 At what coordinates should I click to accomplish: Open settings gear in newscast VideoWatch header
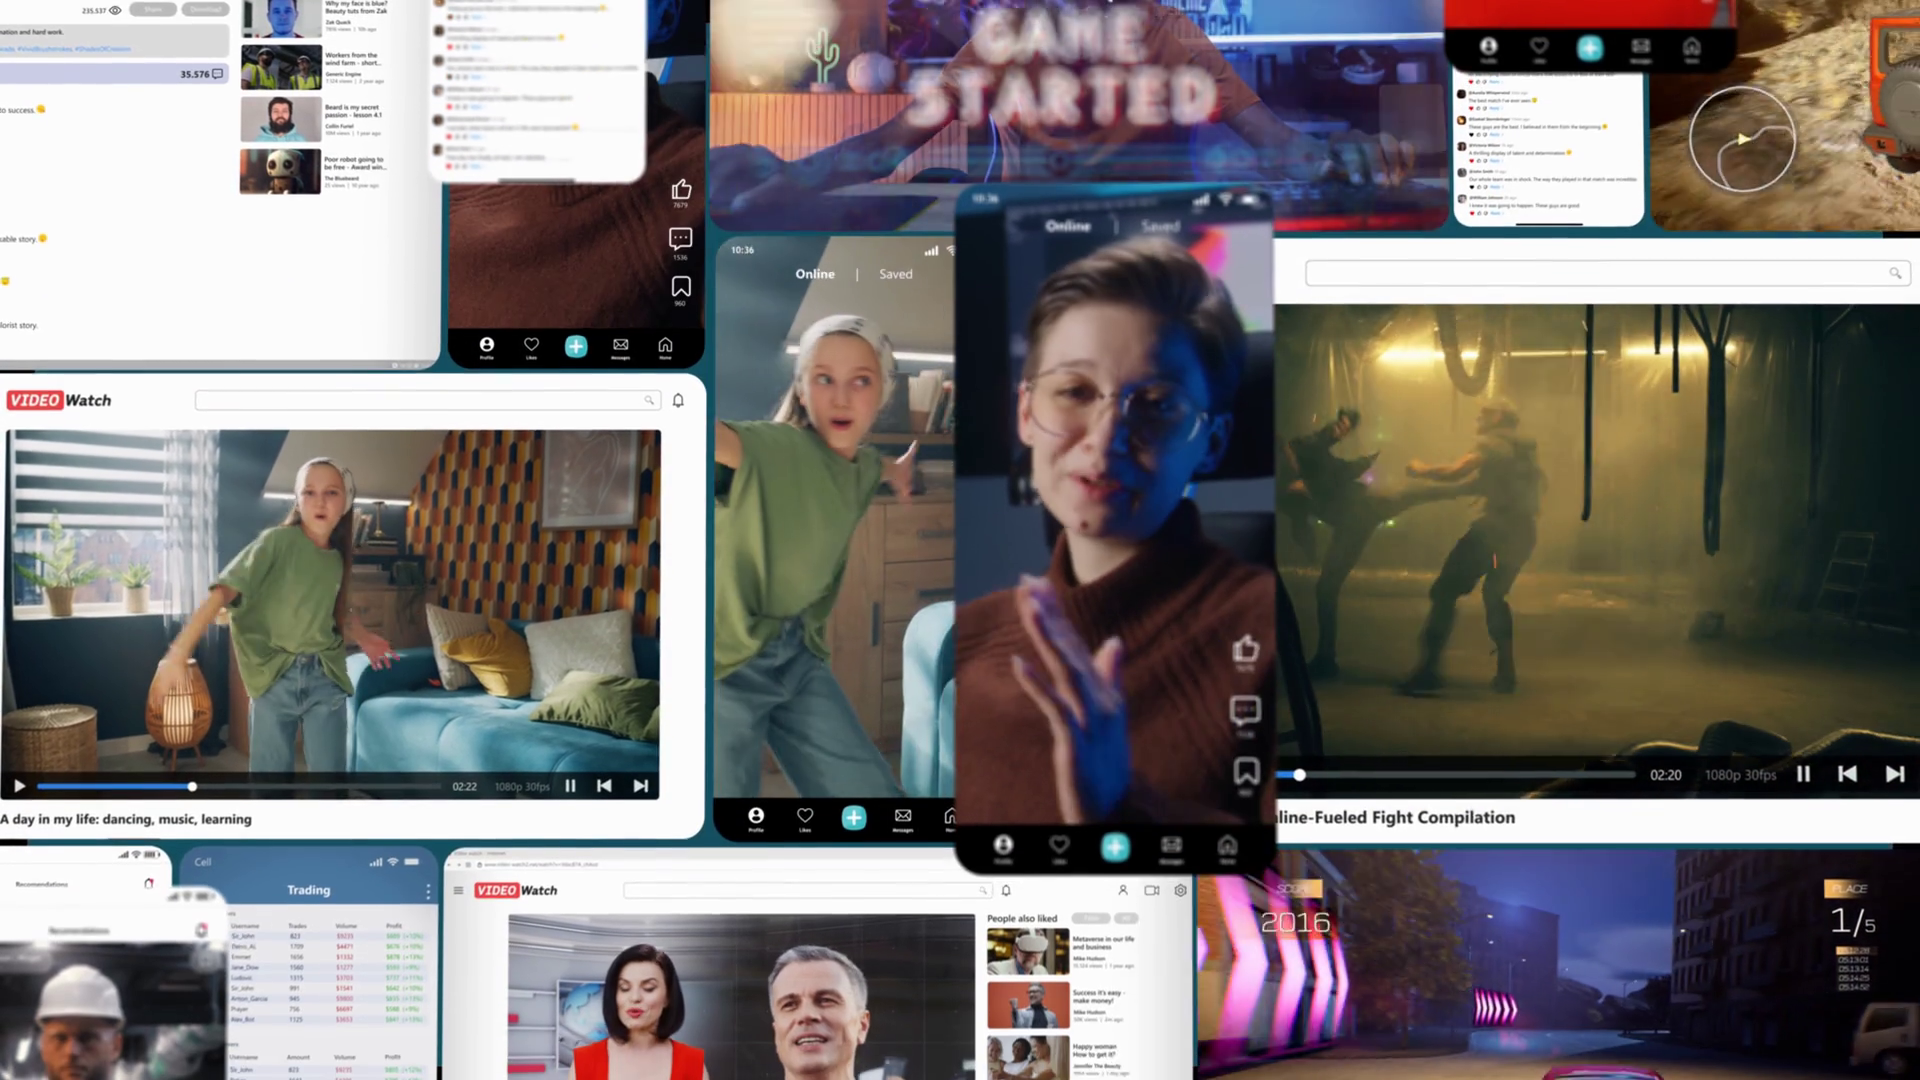1180,890
